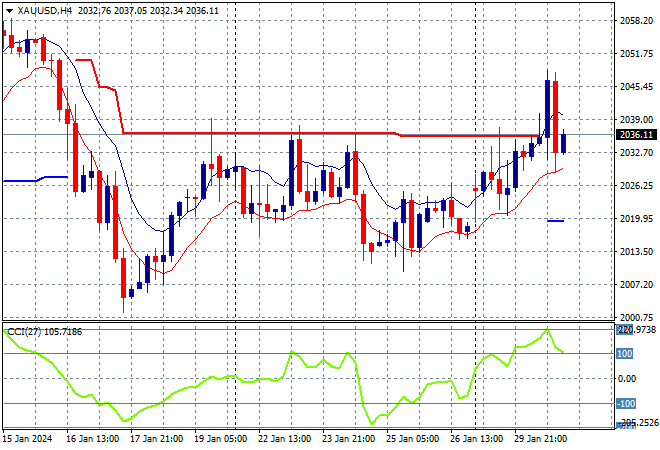Select the CCI level label -100
This screenshot has width=660, height=450.
626,404
